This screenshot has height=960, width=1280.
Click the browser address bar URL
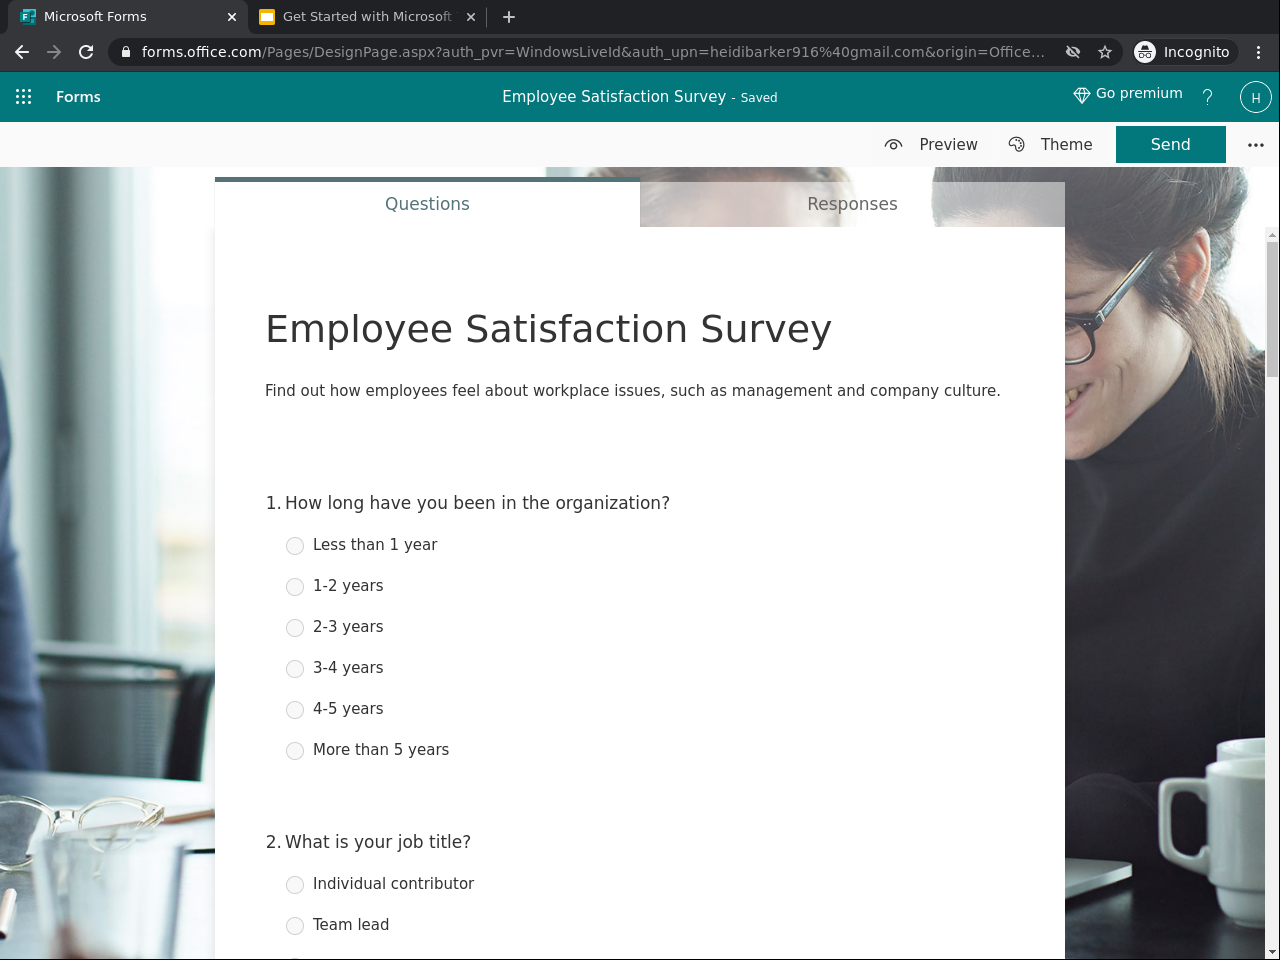click(x=593, y=52)
